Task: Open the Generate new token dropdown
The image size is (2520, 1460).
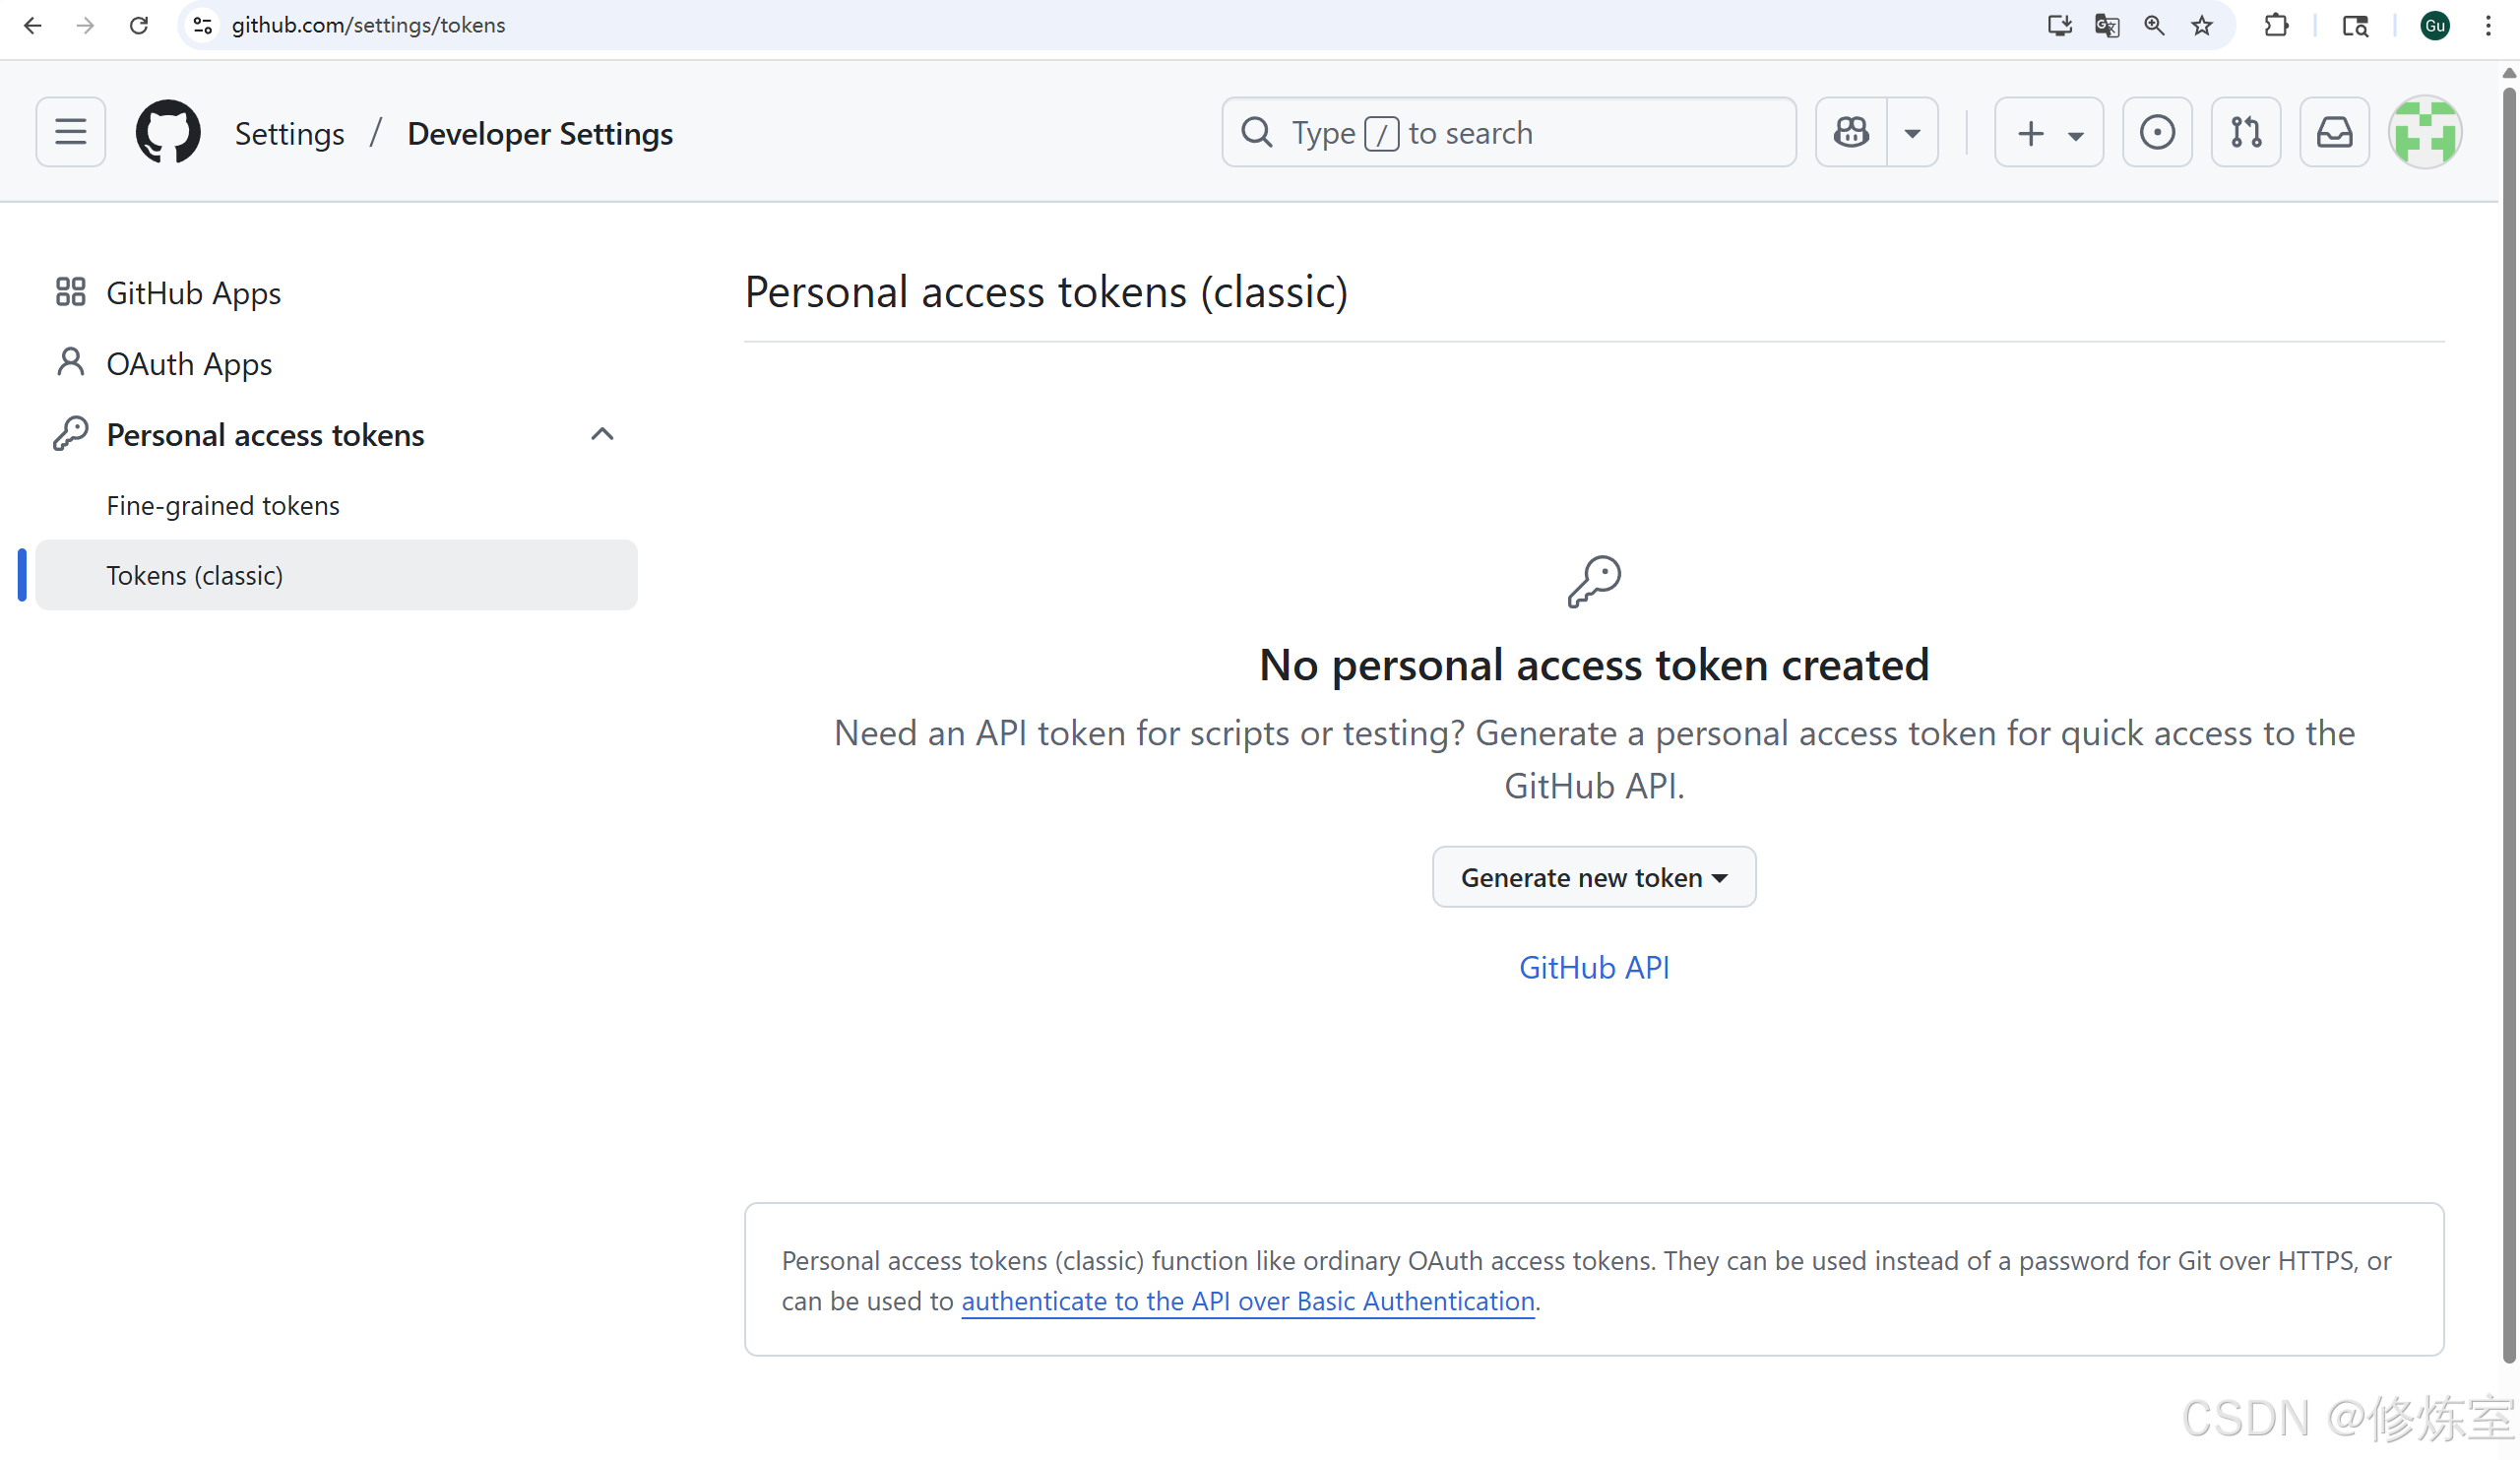Action: click(x=1594, y=877)
